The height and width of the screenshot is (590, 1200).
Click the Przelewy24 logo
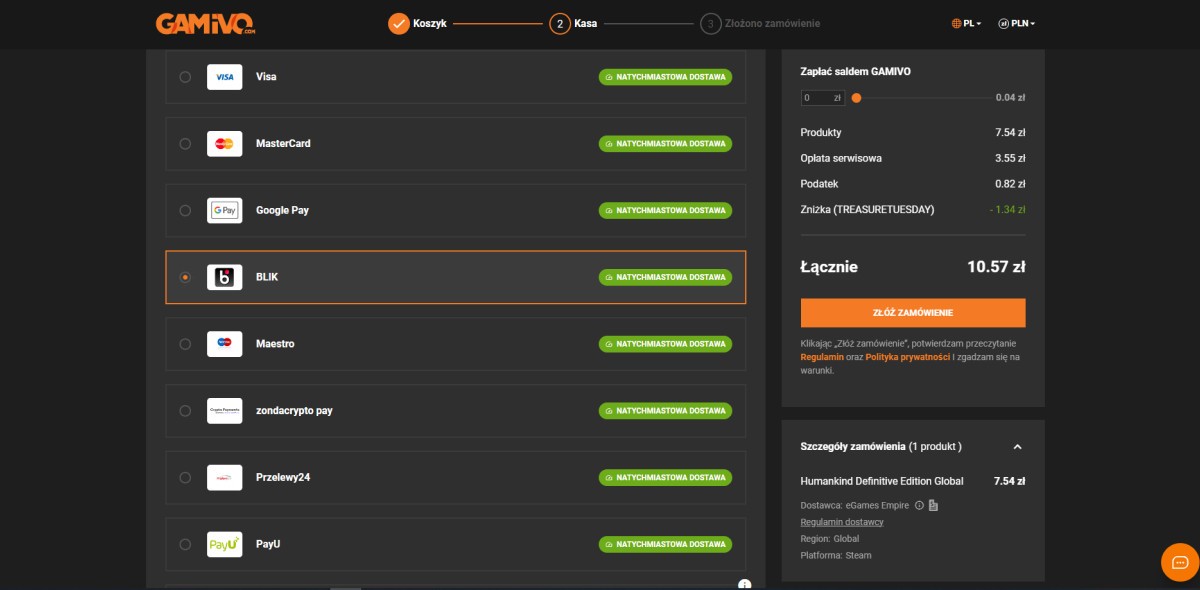[x=224, y=478]
